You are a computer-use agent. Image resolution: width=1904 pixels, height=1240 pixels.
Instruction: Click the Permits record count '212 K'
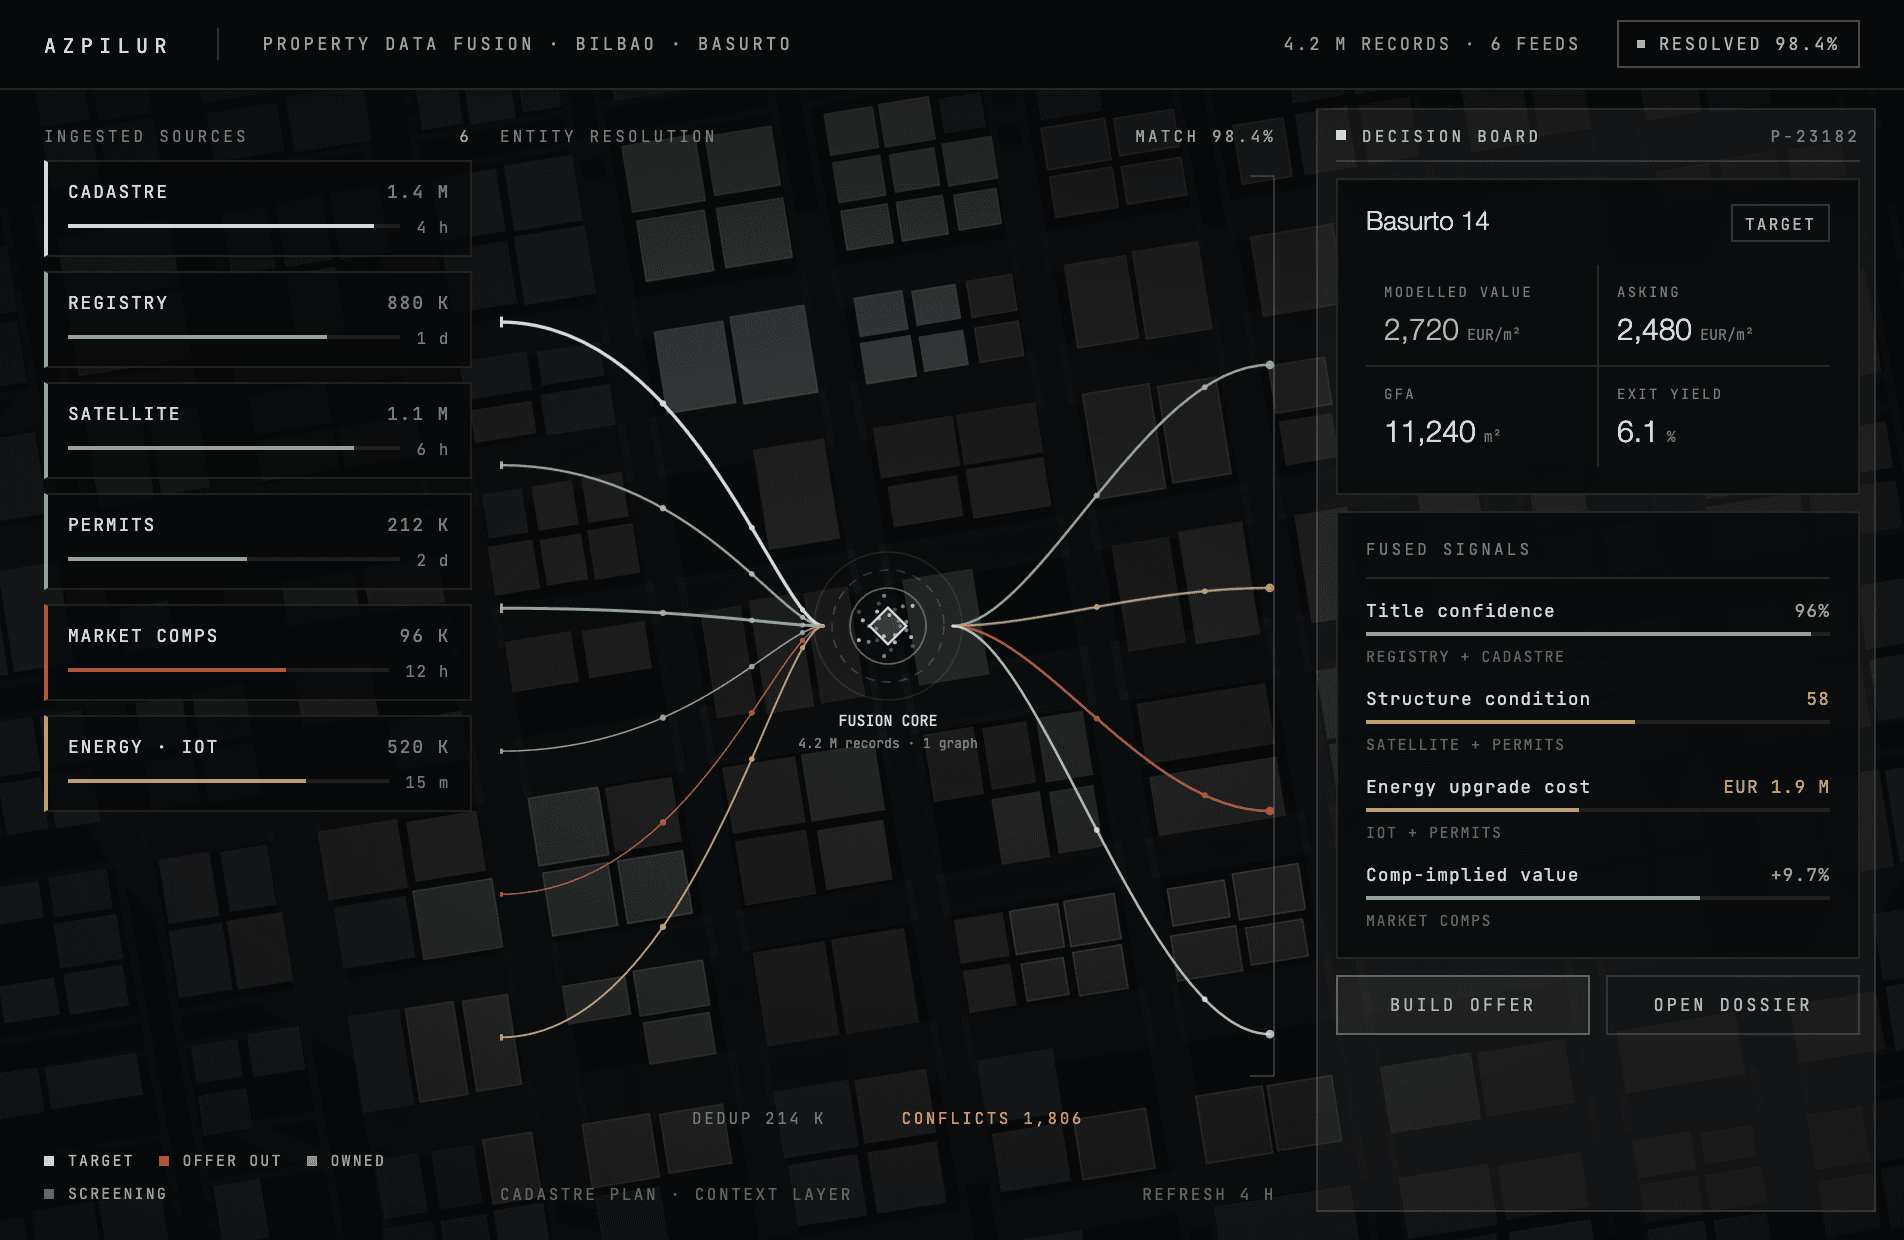click(418, 525)
